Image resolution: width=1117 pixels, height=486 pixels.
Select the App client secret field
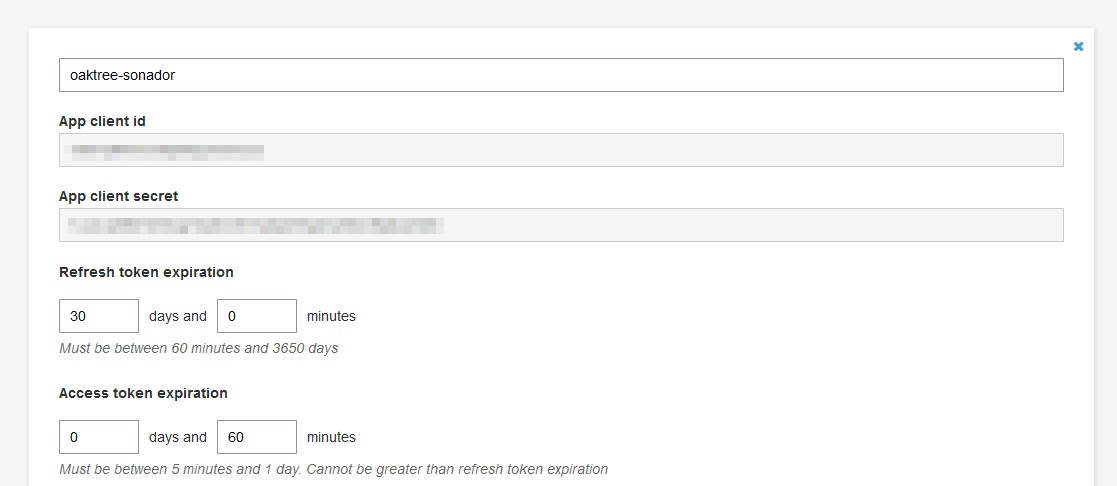pyautogui.click(x=561, y=224)
